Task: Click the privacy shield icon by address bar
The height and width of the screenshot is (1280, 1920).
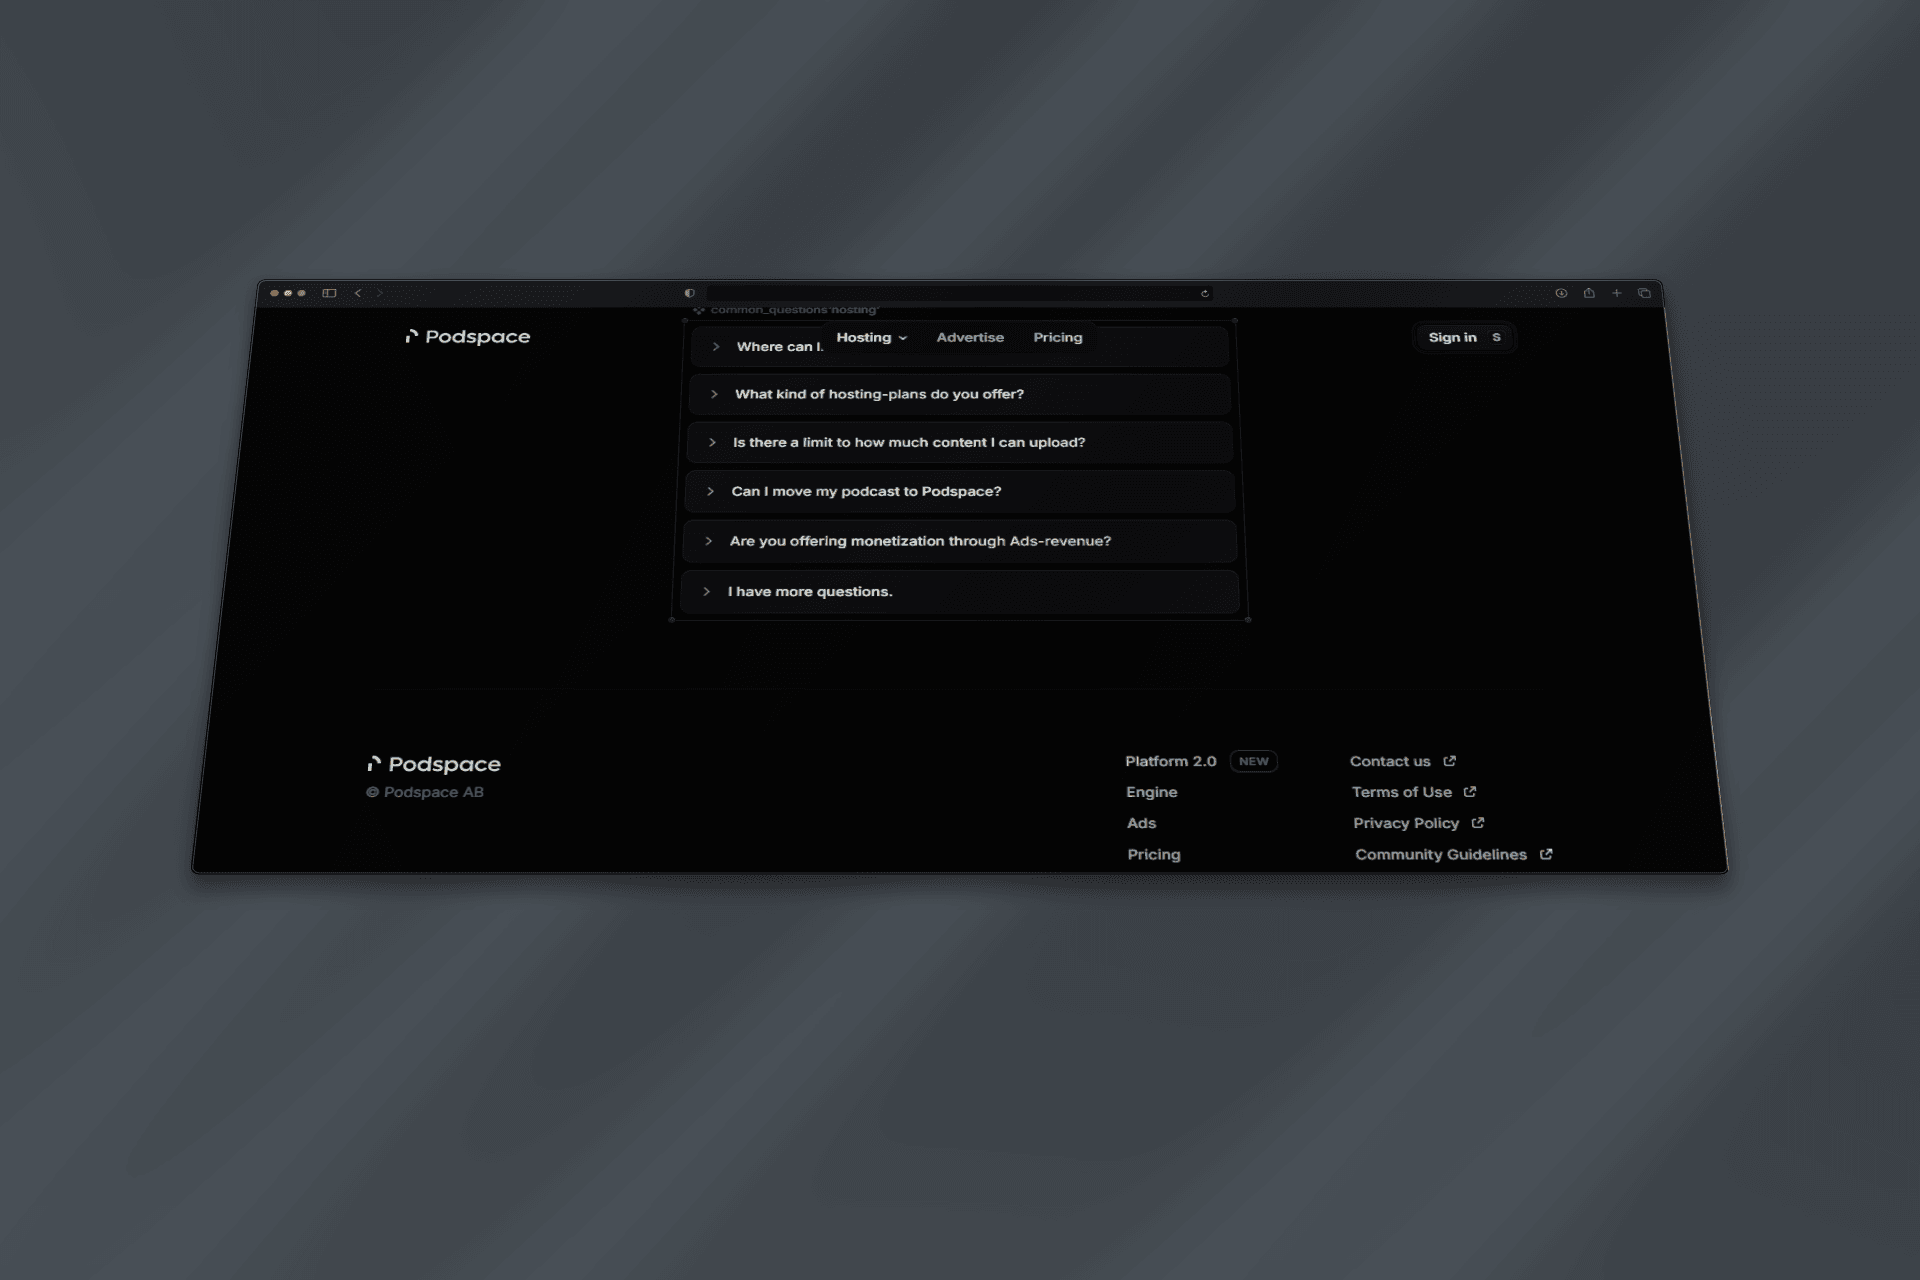Action: pos(689,293)
